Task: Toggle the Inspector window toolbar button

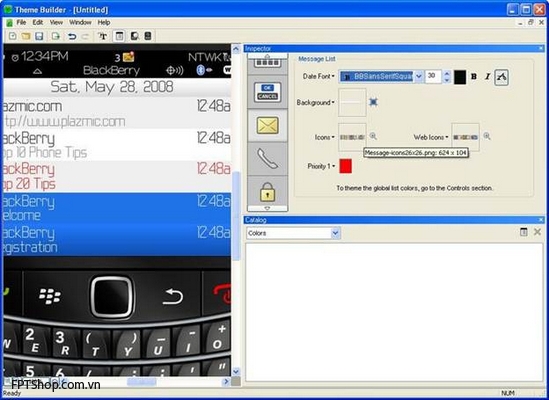Action: (119, 36)
